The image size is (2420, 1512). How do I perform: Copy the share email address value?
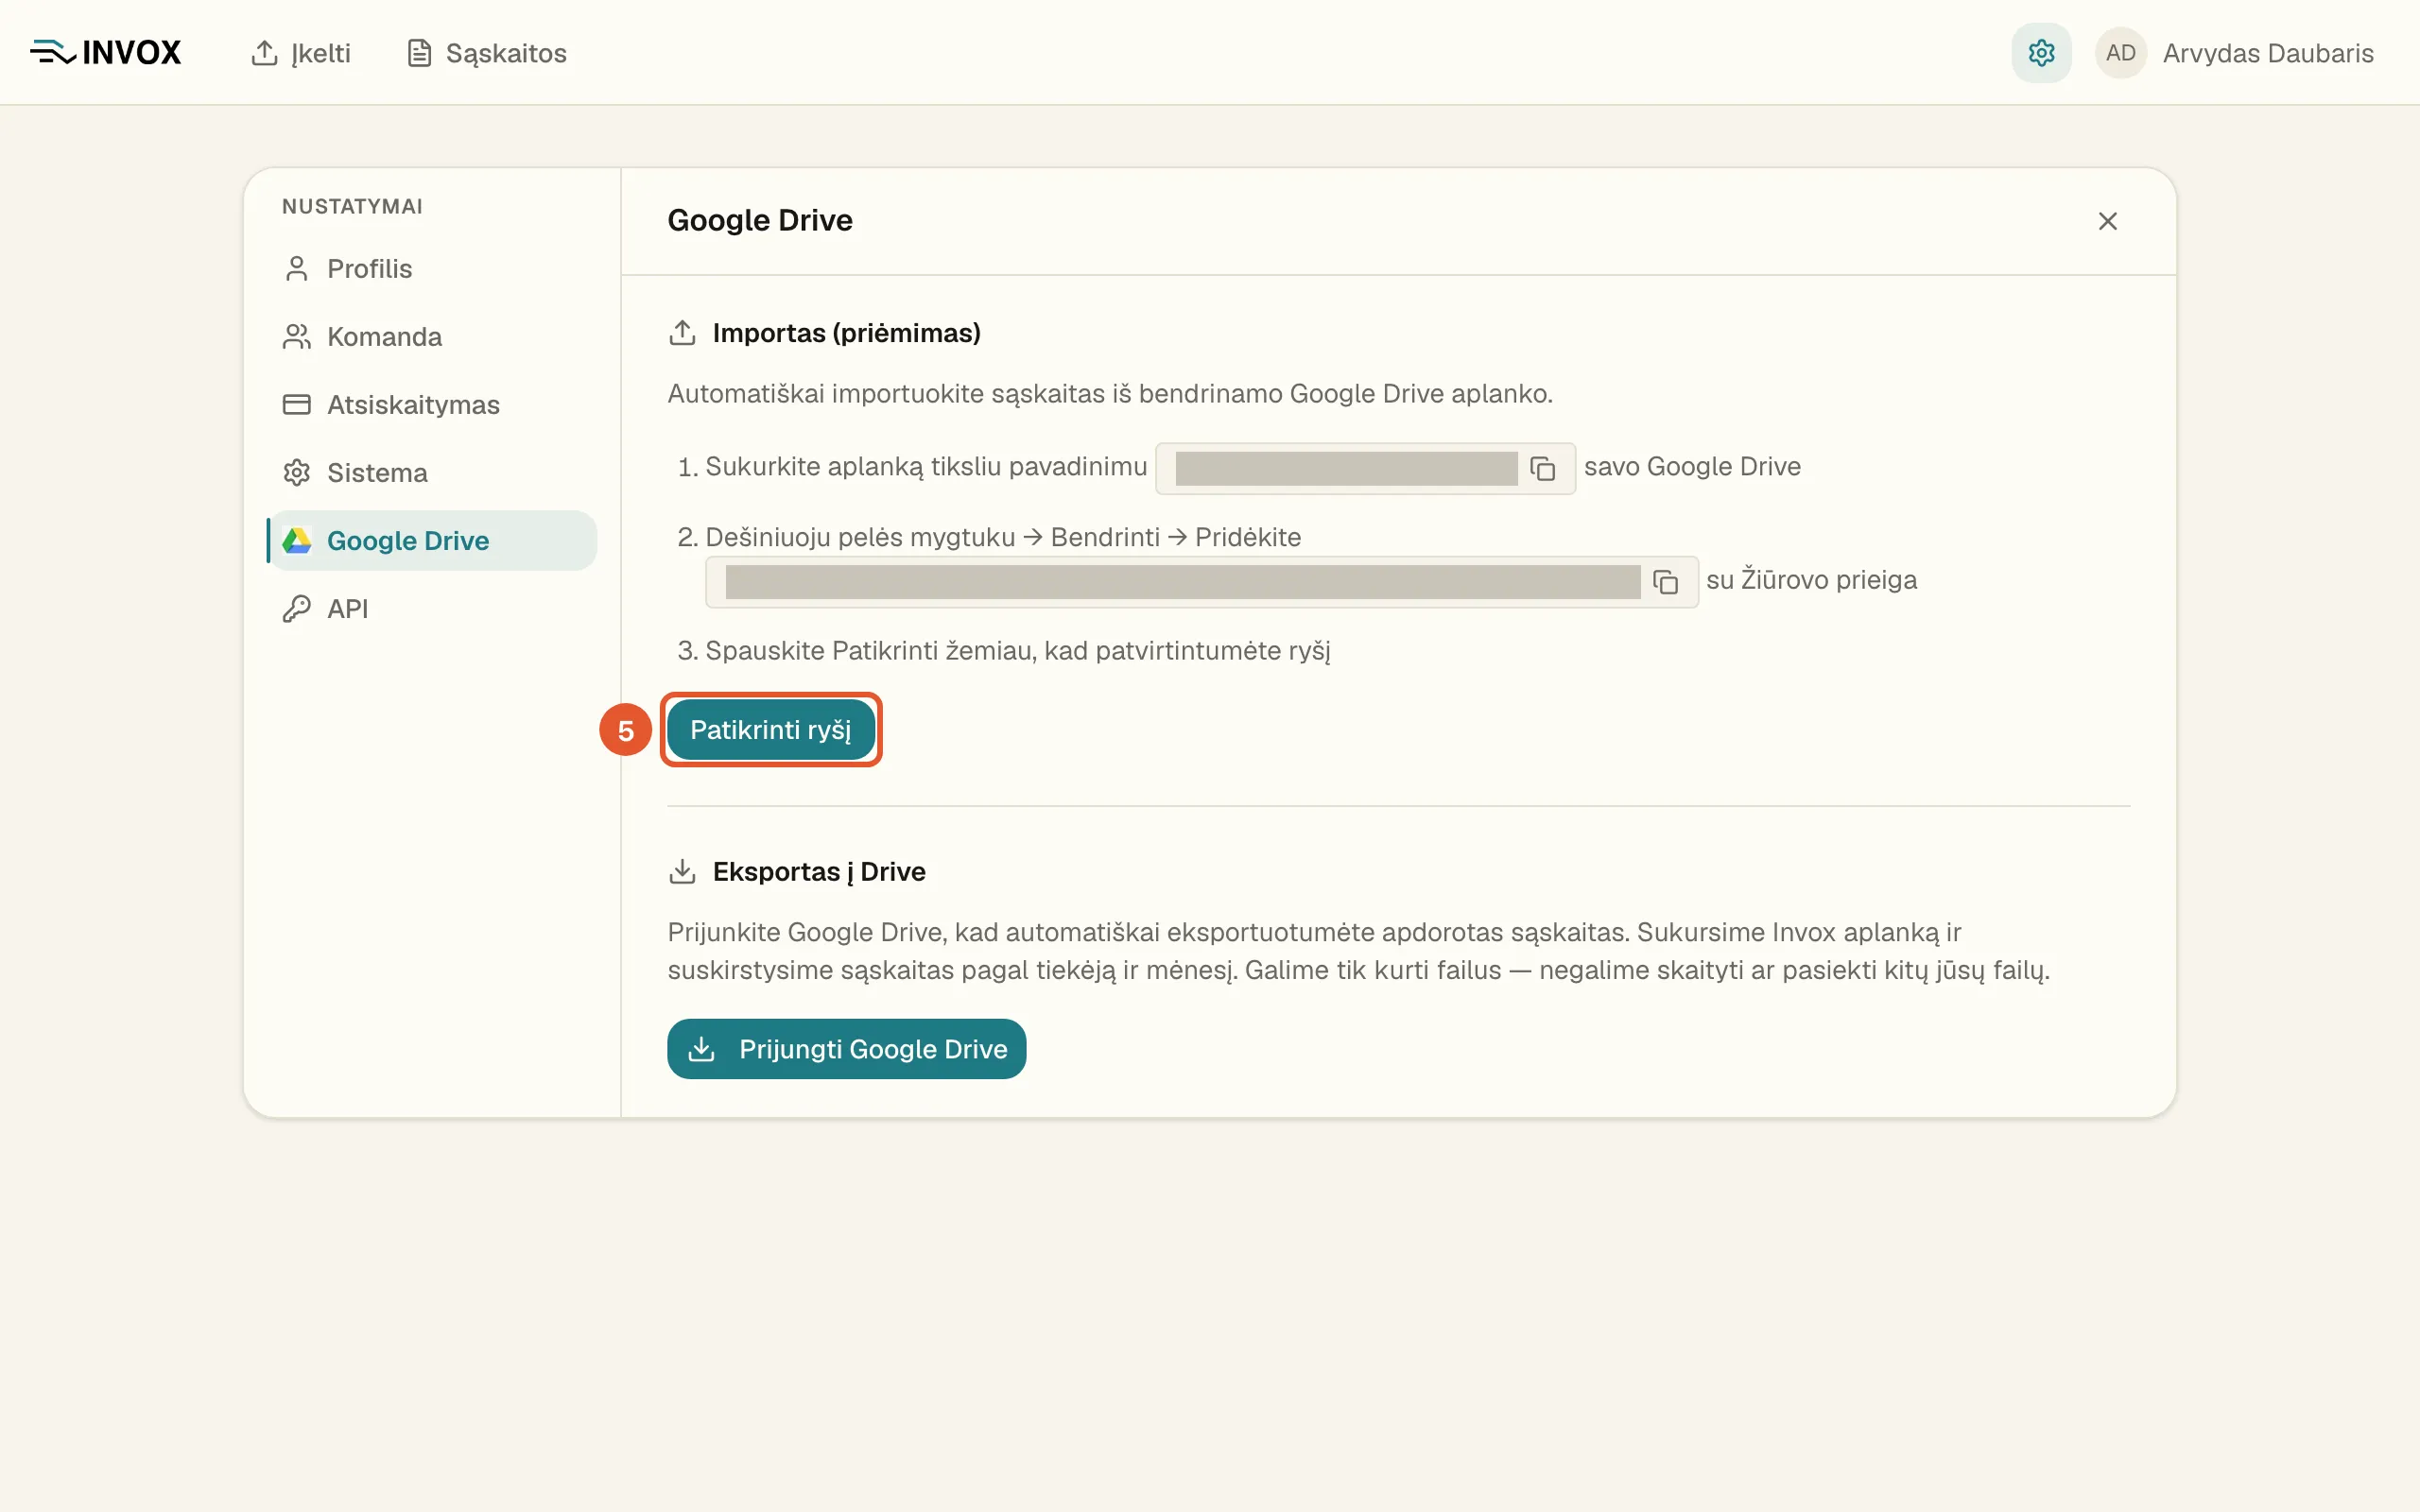click(x=1665, y=582)
